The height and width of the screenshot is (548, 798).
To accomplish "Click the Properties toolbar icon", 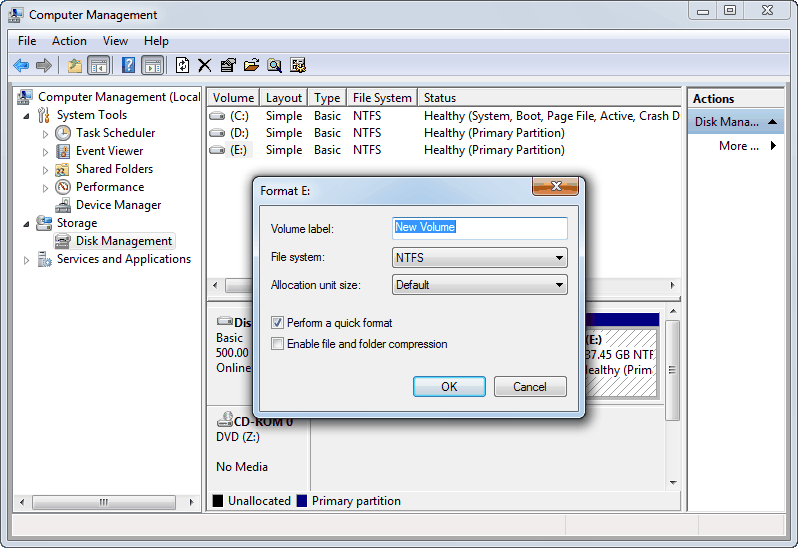I will [x=228, y=65].
